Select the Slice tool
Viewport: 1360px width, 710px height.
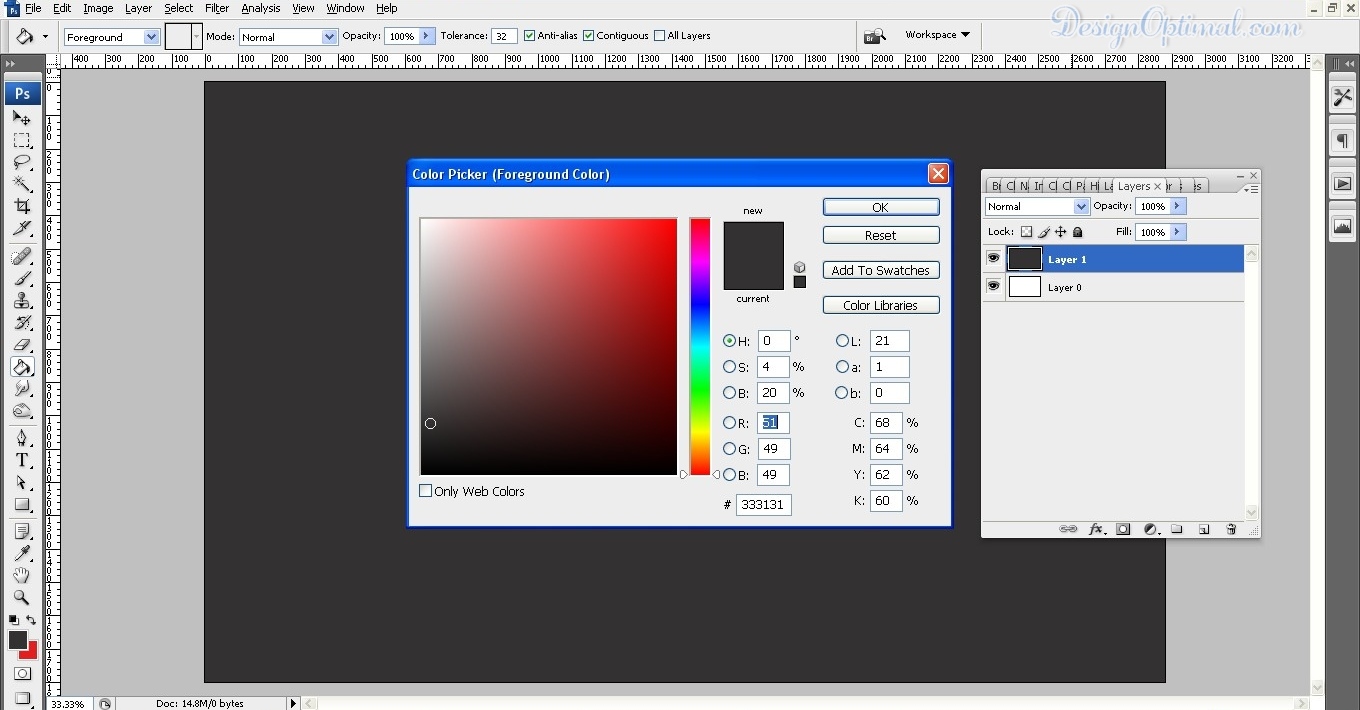tap(22, 228)
